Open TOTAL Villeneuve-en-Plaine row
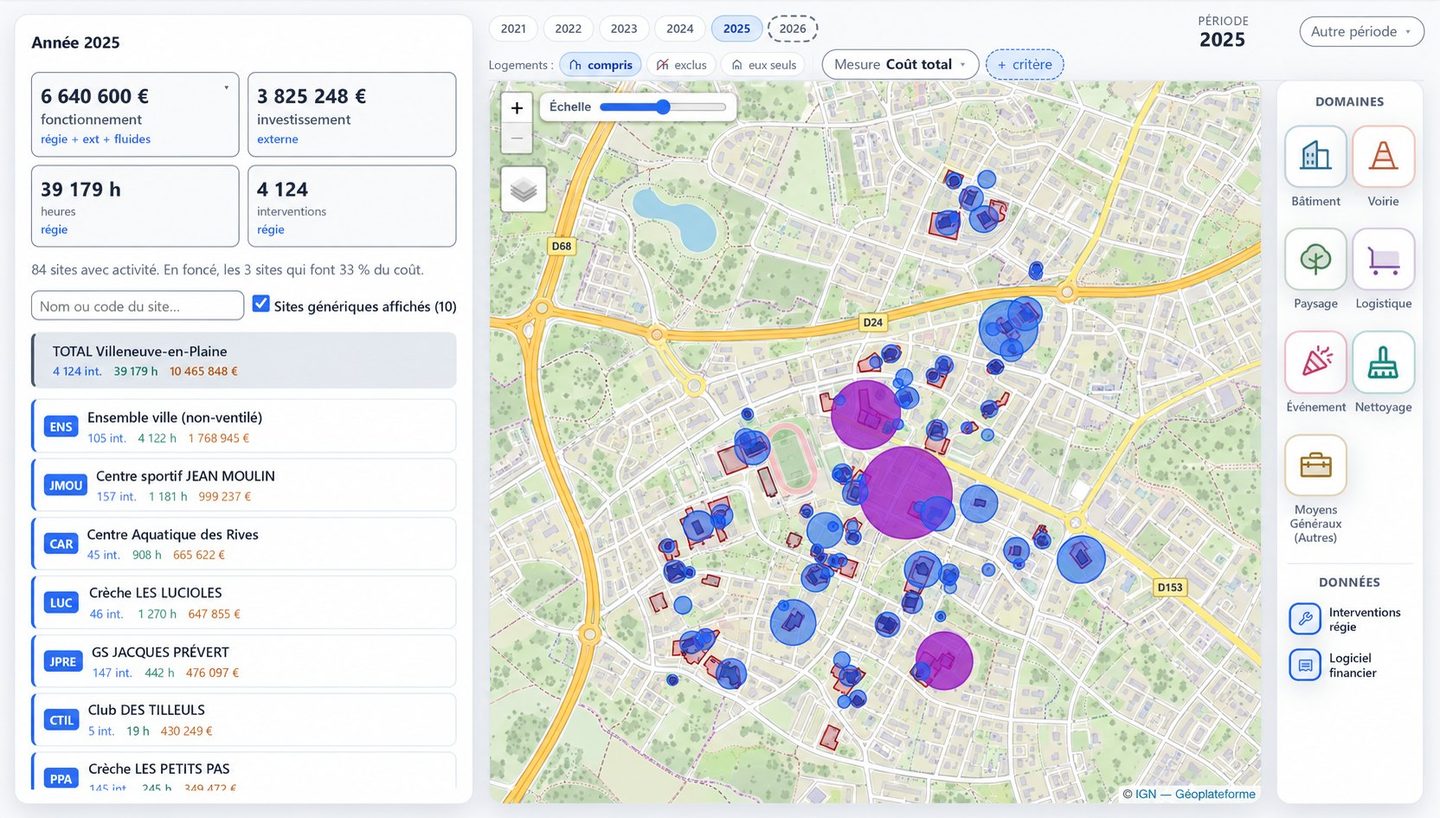This screenshot has width=1440, height=818. click(244, 361)
